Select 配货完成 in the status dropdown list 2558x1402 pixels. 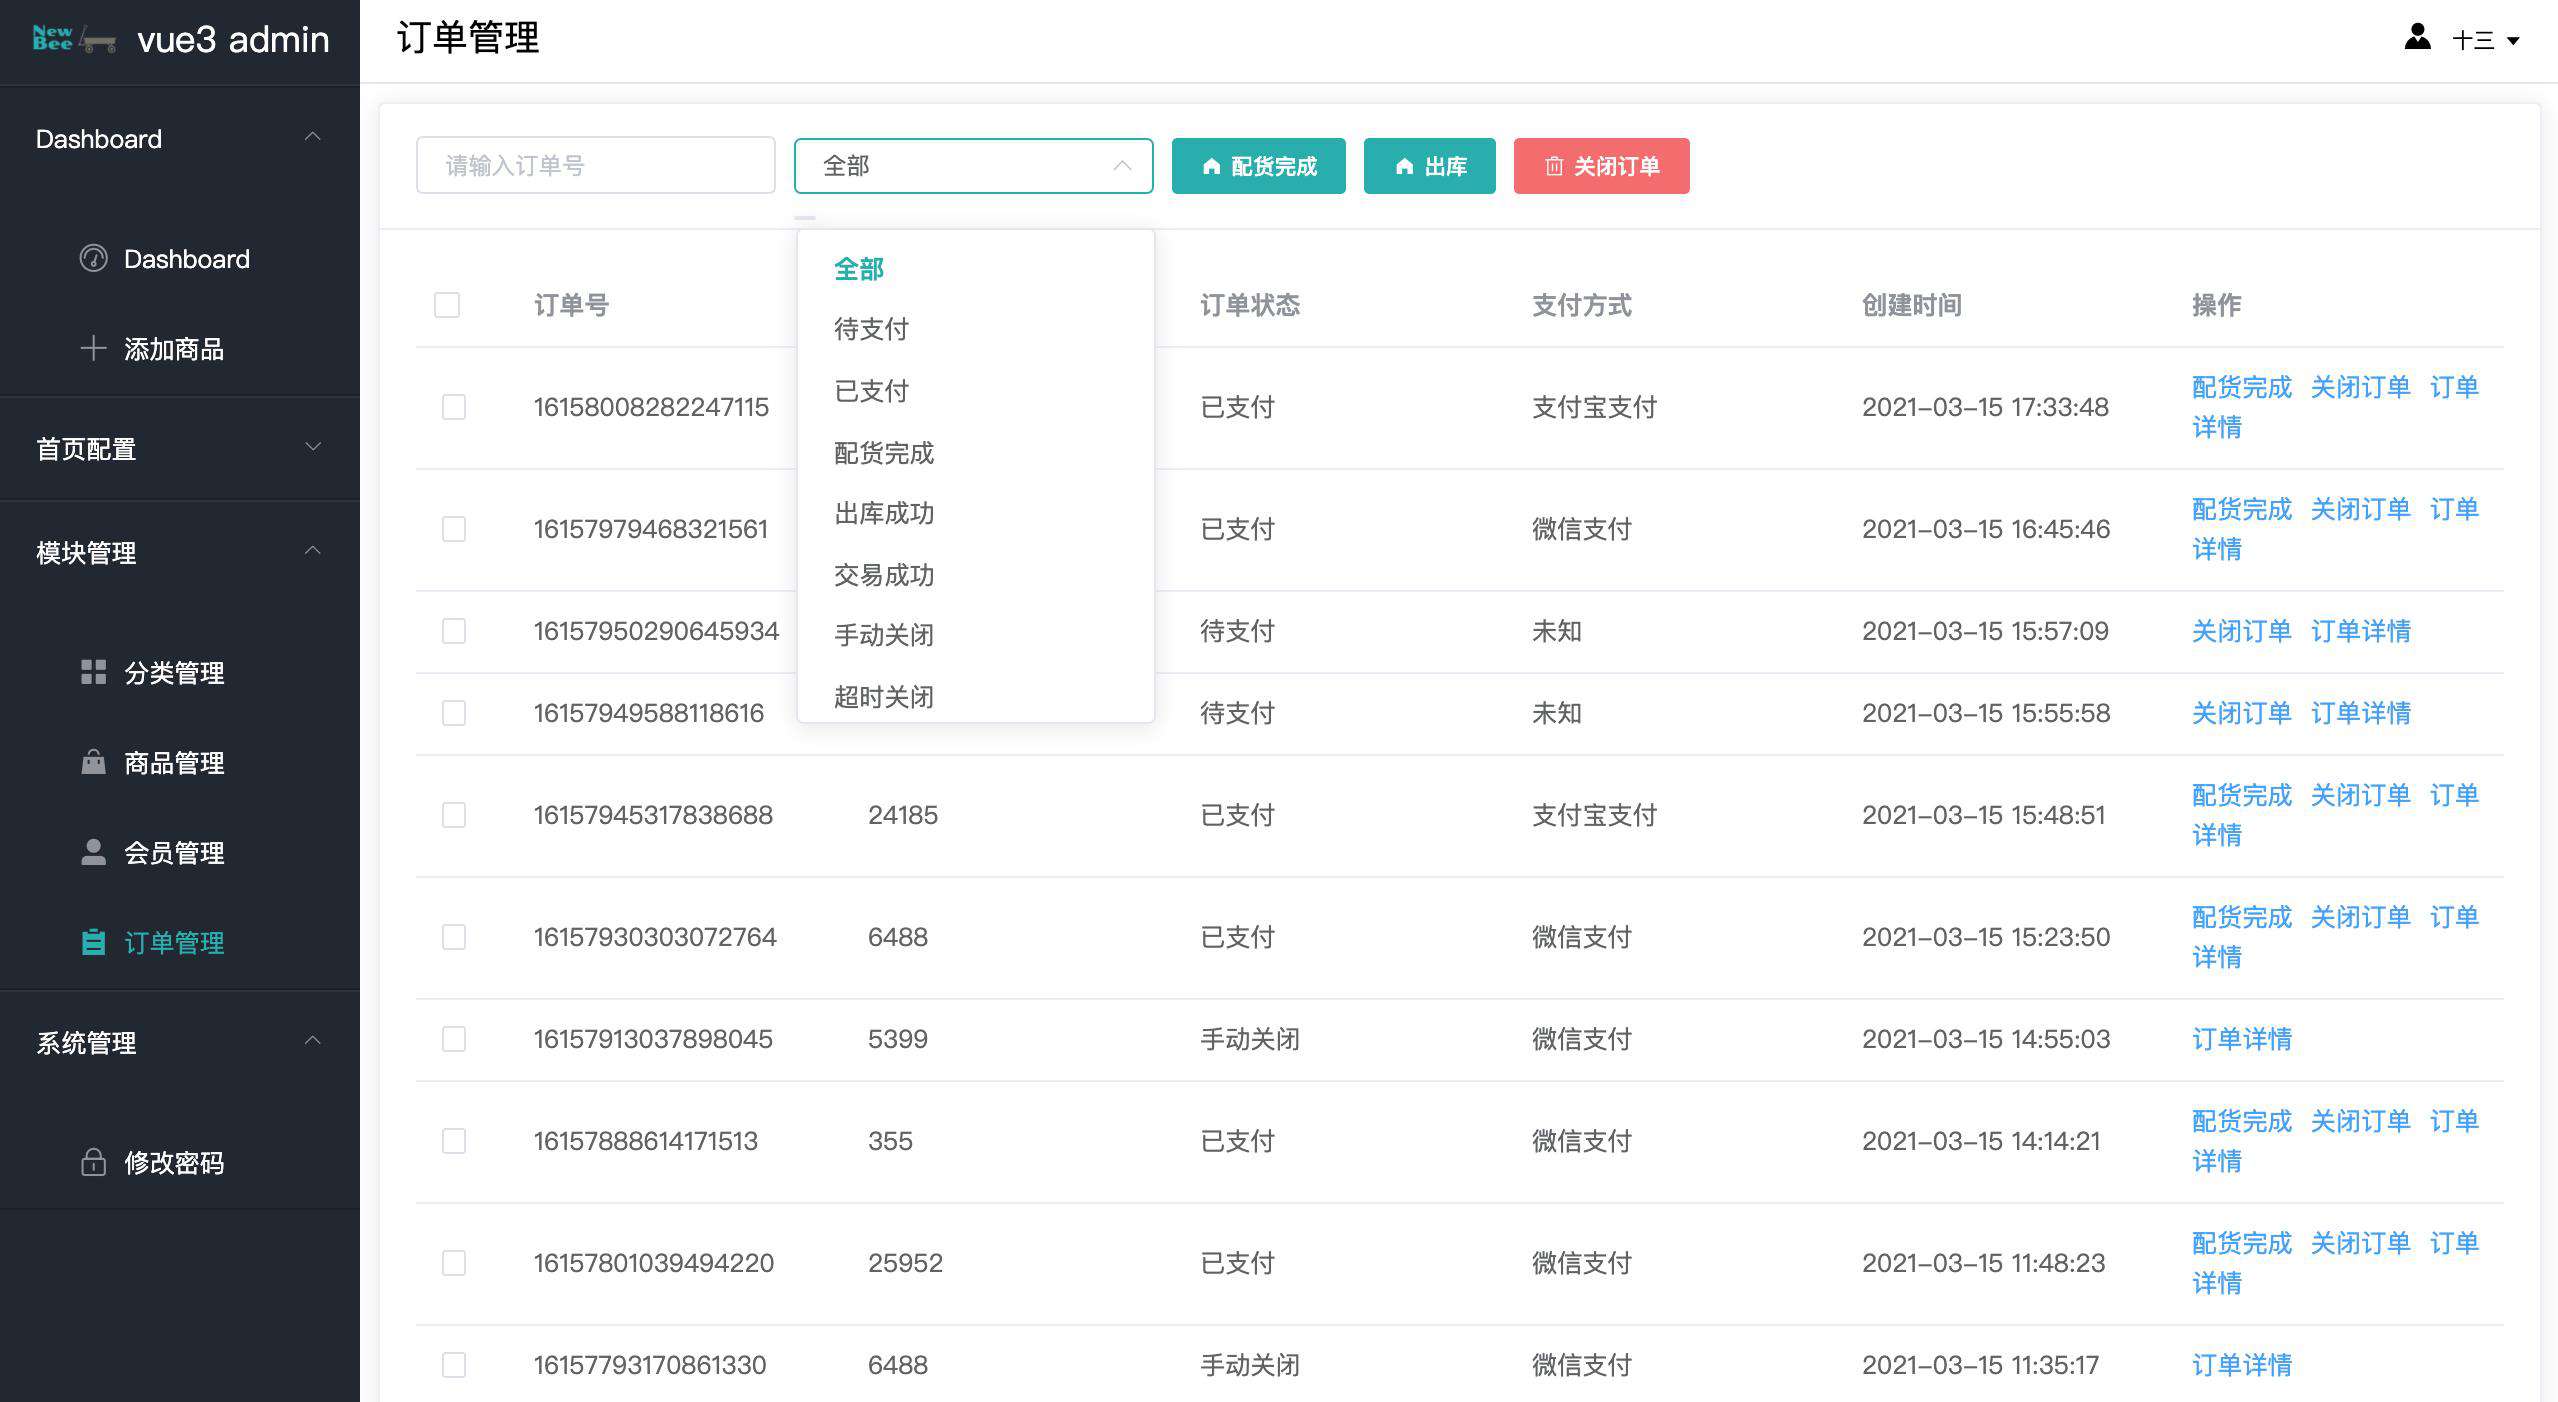(976, 453)
